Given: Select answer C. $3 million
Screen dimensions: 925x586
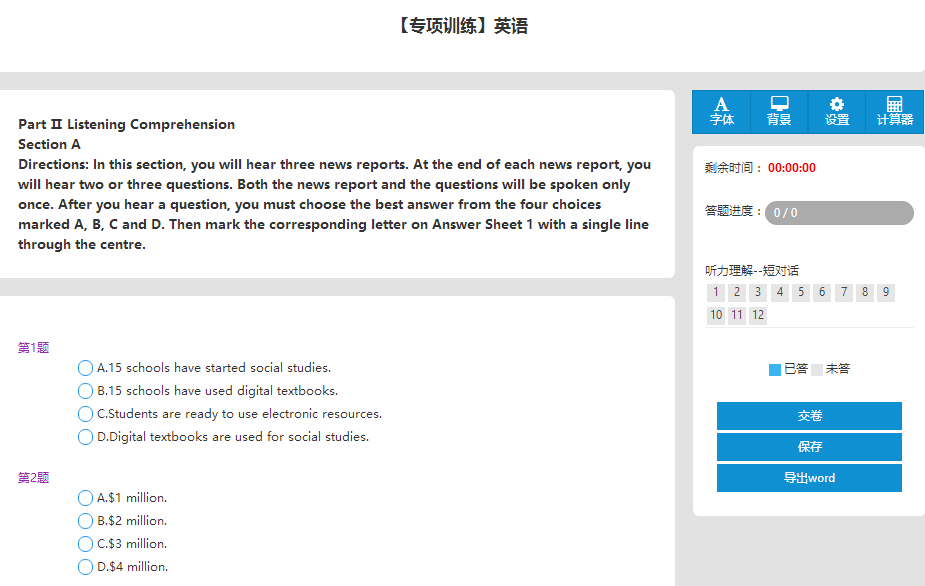Looking at the screenshot, I should coord(85,544).
